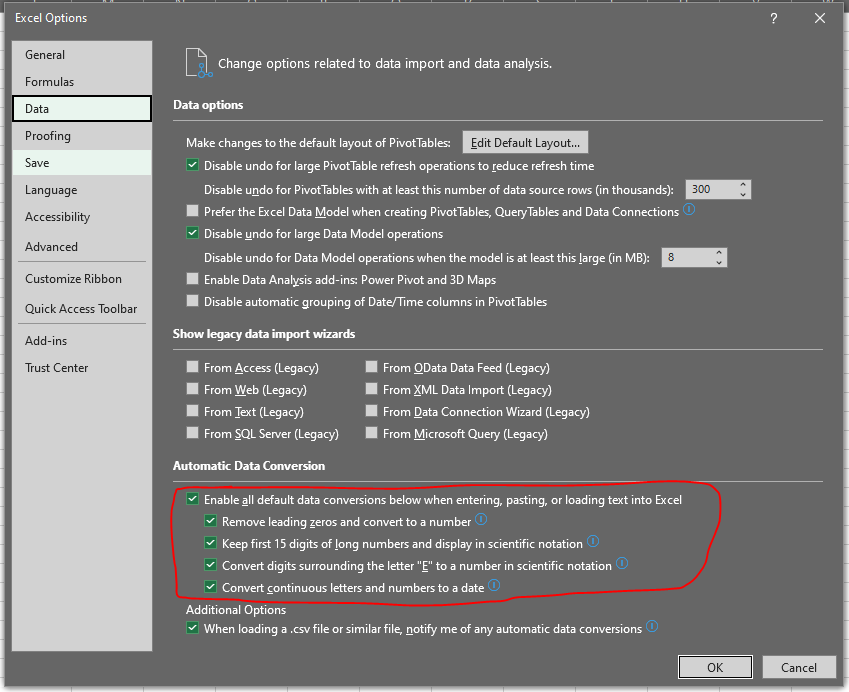Uncheck "Disable undo for large Data Model operations"
The height and width of the screenshot is (692, 849).
pyautogui.click(x=190, y=233)
